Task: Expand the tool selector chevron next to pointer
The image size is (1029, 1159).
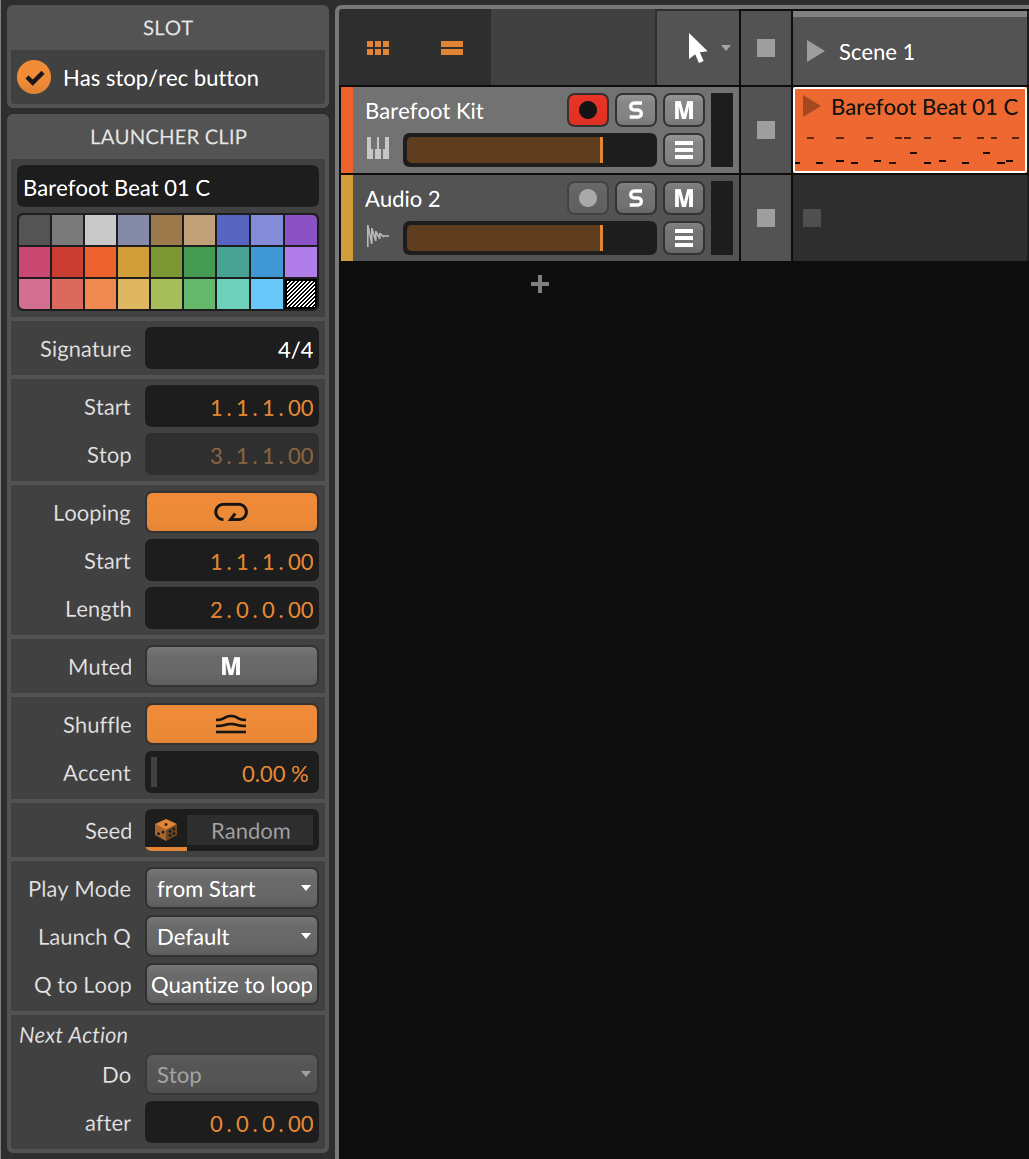Action: point(724,47)
